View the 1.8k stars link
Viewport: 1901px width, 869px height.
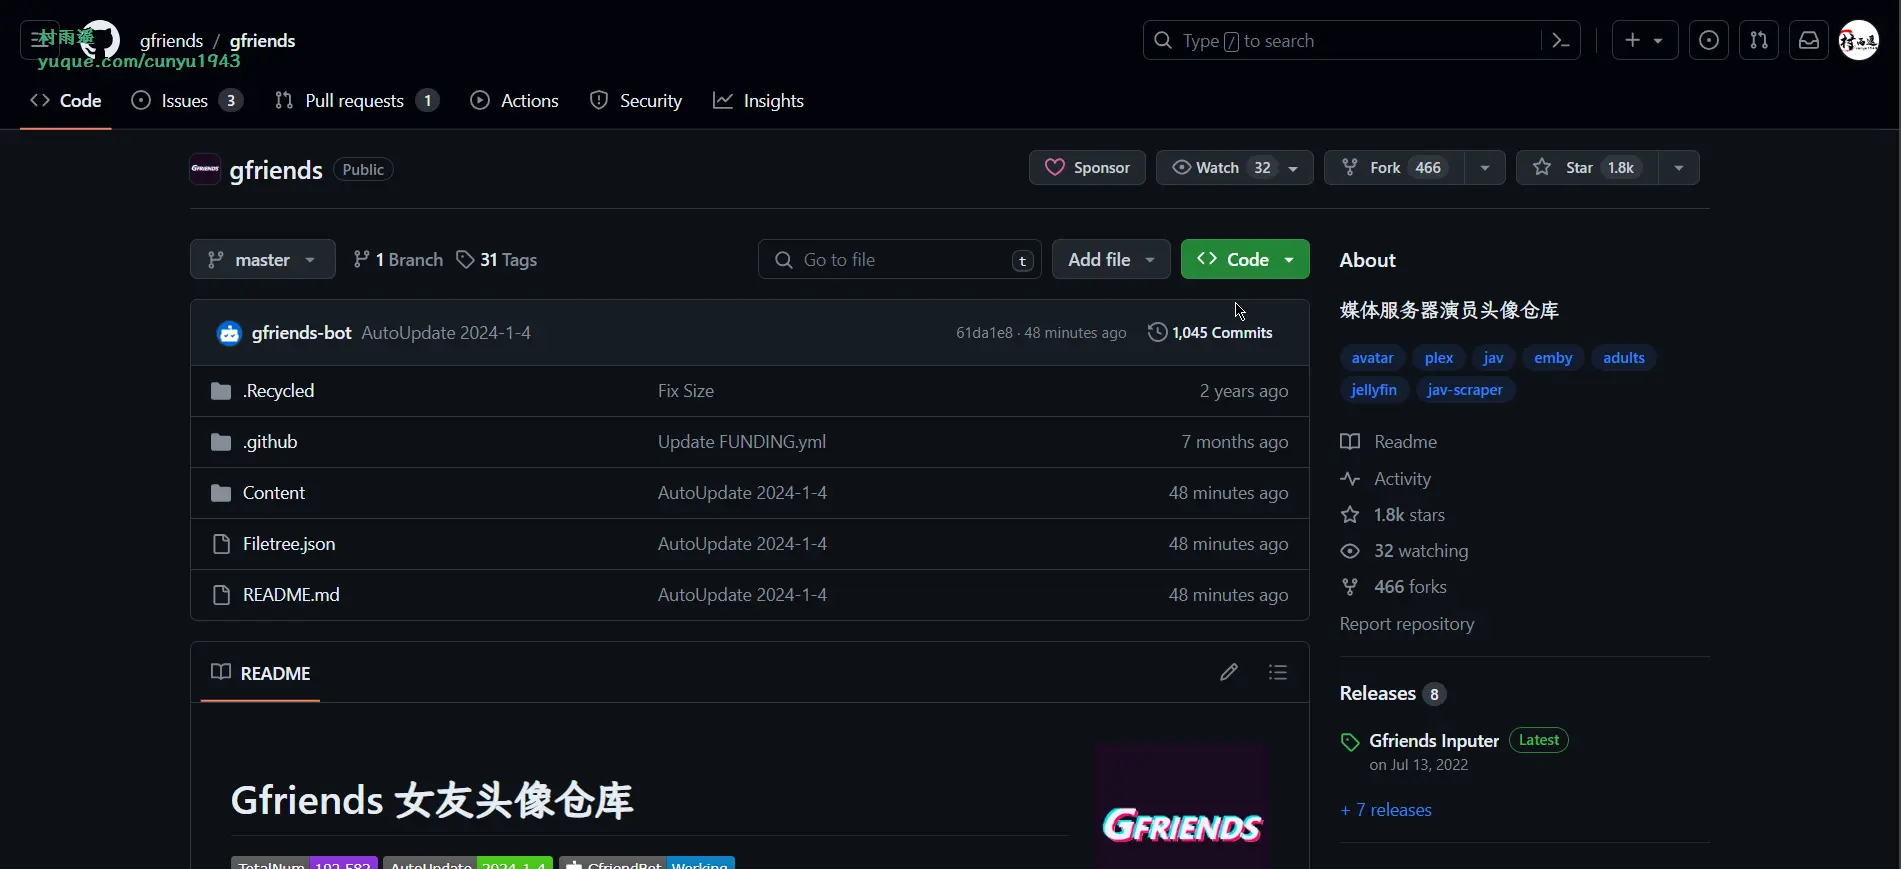(1393, 515)
